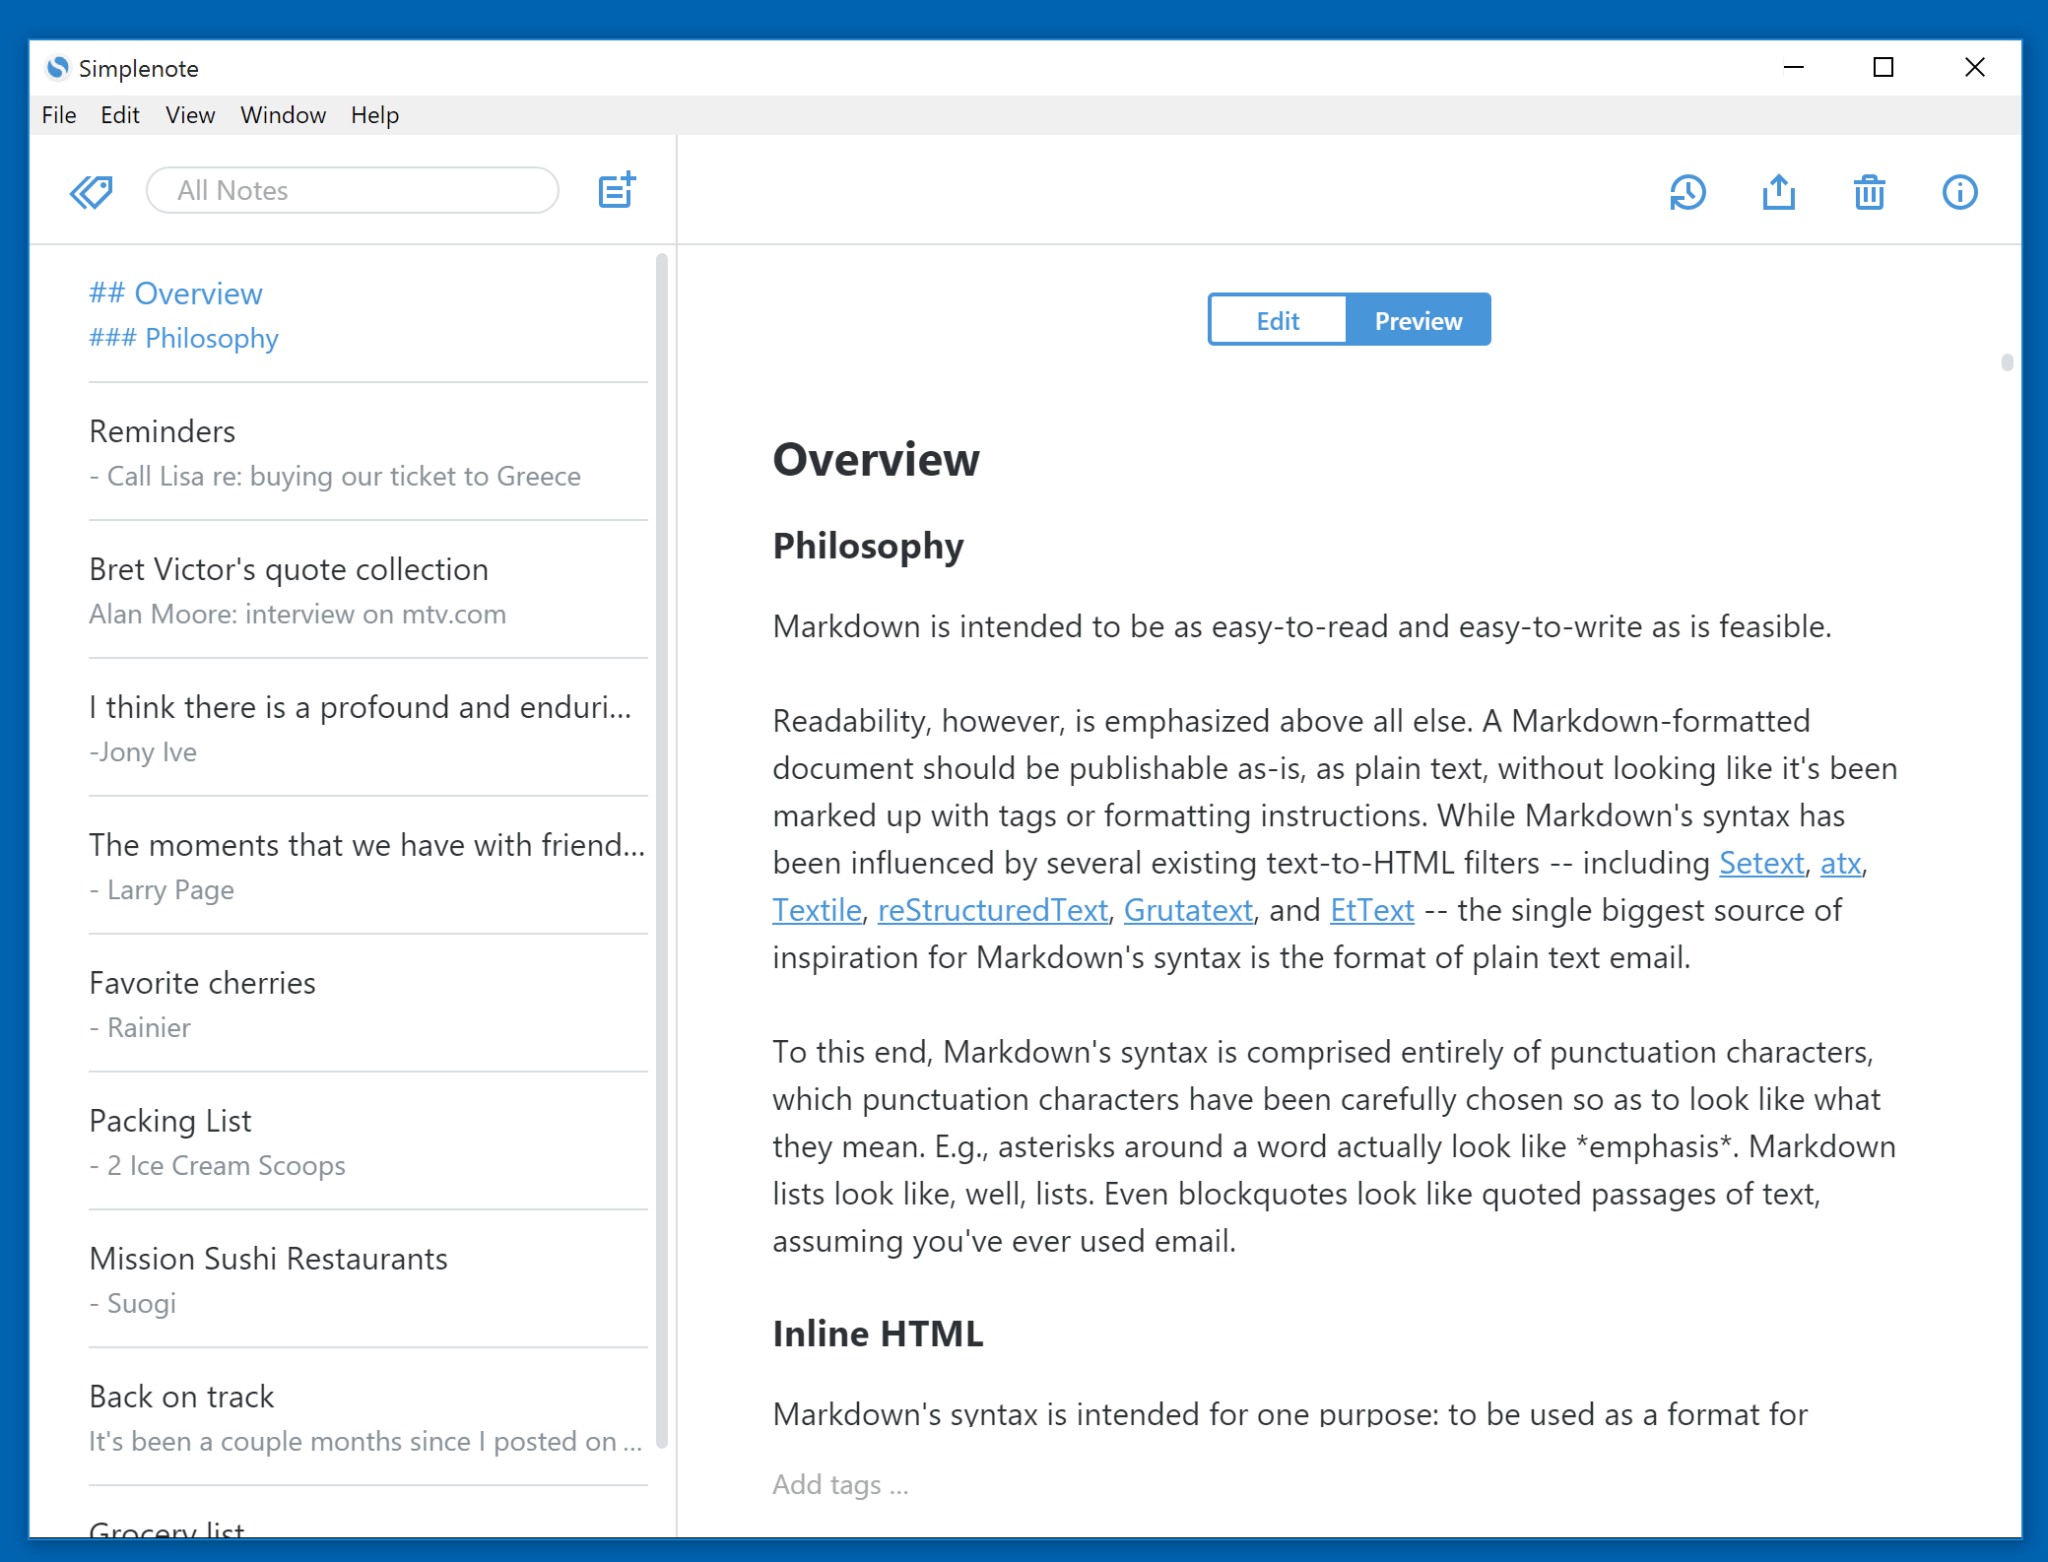The height and width of the screenshot is (1562, 2048).
Task: Click the notes list scrollbar
Action: (x=661, y=850)
